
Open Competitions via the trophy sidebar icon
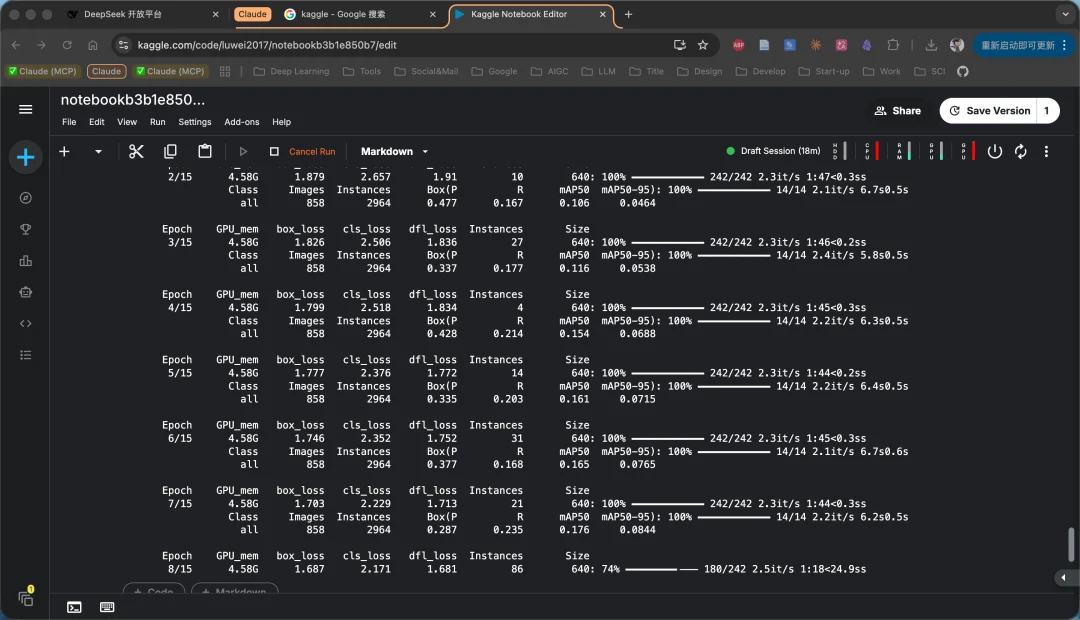point(25,229)
